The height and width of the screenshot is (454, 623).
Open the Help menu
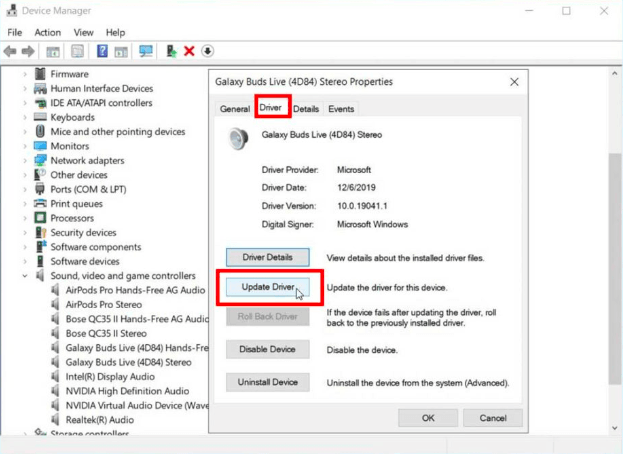click(115, 33)
